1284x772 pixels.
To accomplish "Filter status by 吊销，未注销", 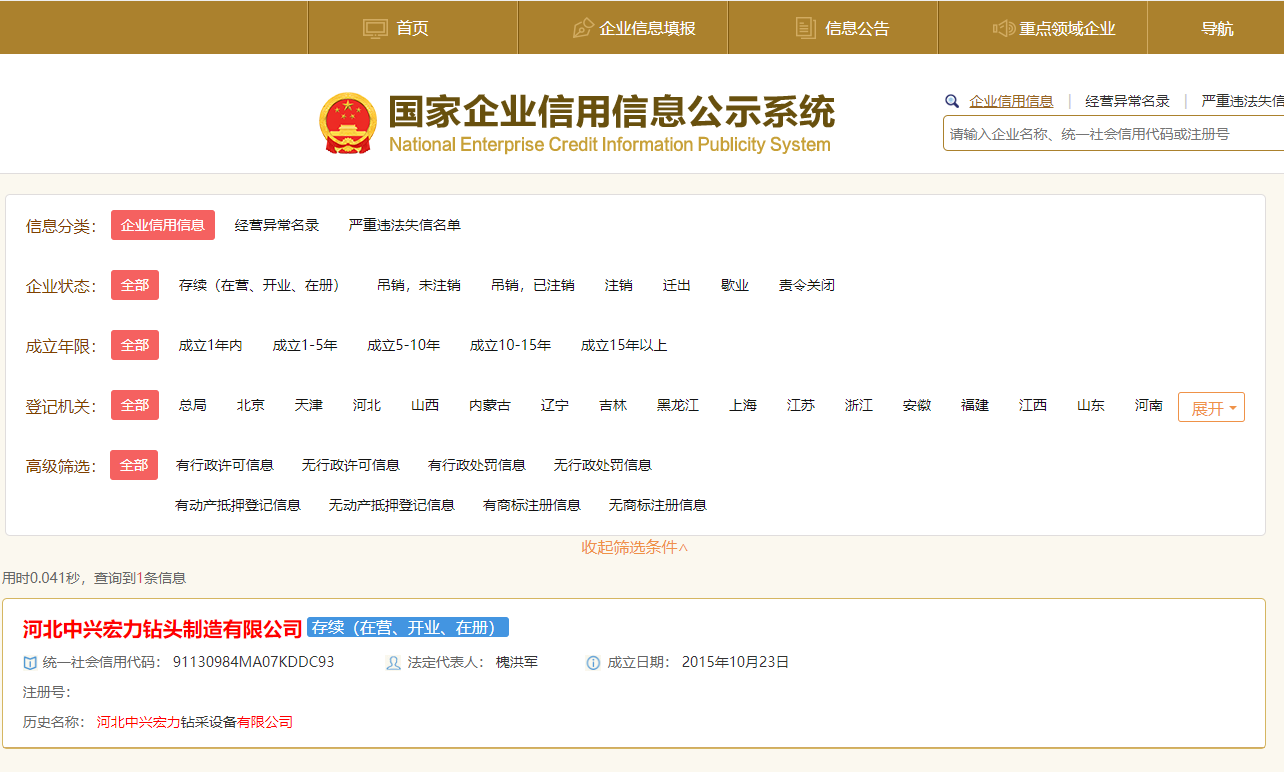I will pyautogui.click(x=419, y=285).
